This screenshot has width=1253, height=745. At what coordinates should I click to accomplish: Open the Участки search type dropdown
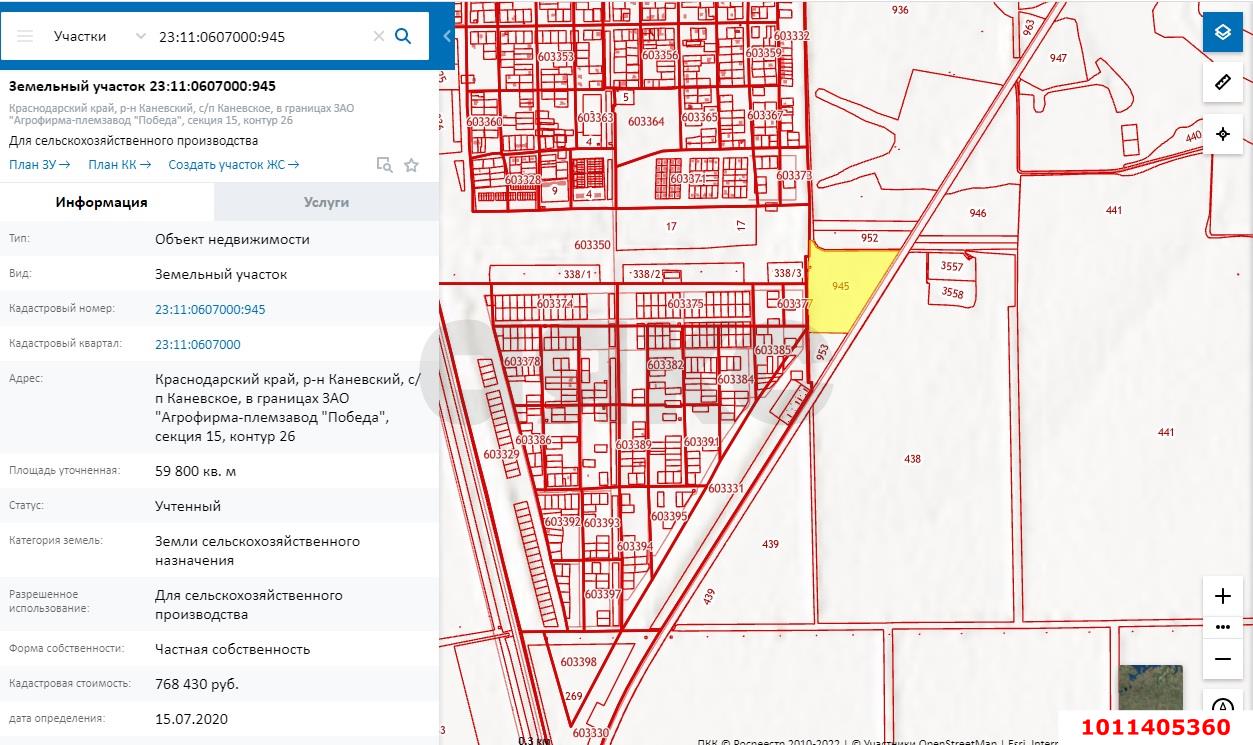pos(100,36)
